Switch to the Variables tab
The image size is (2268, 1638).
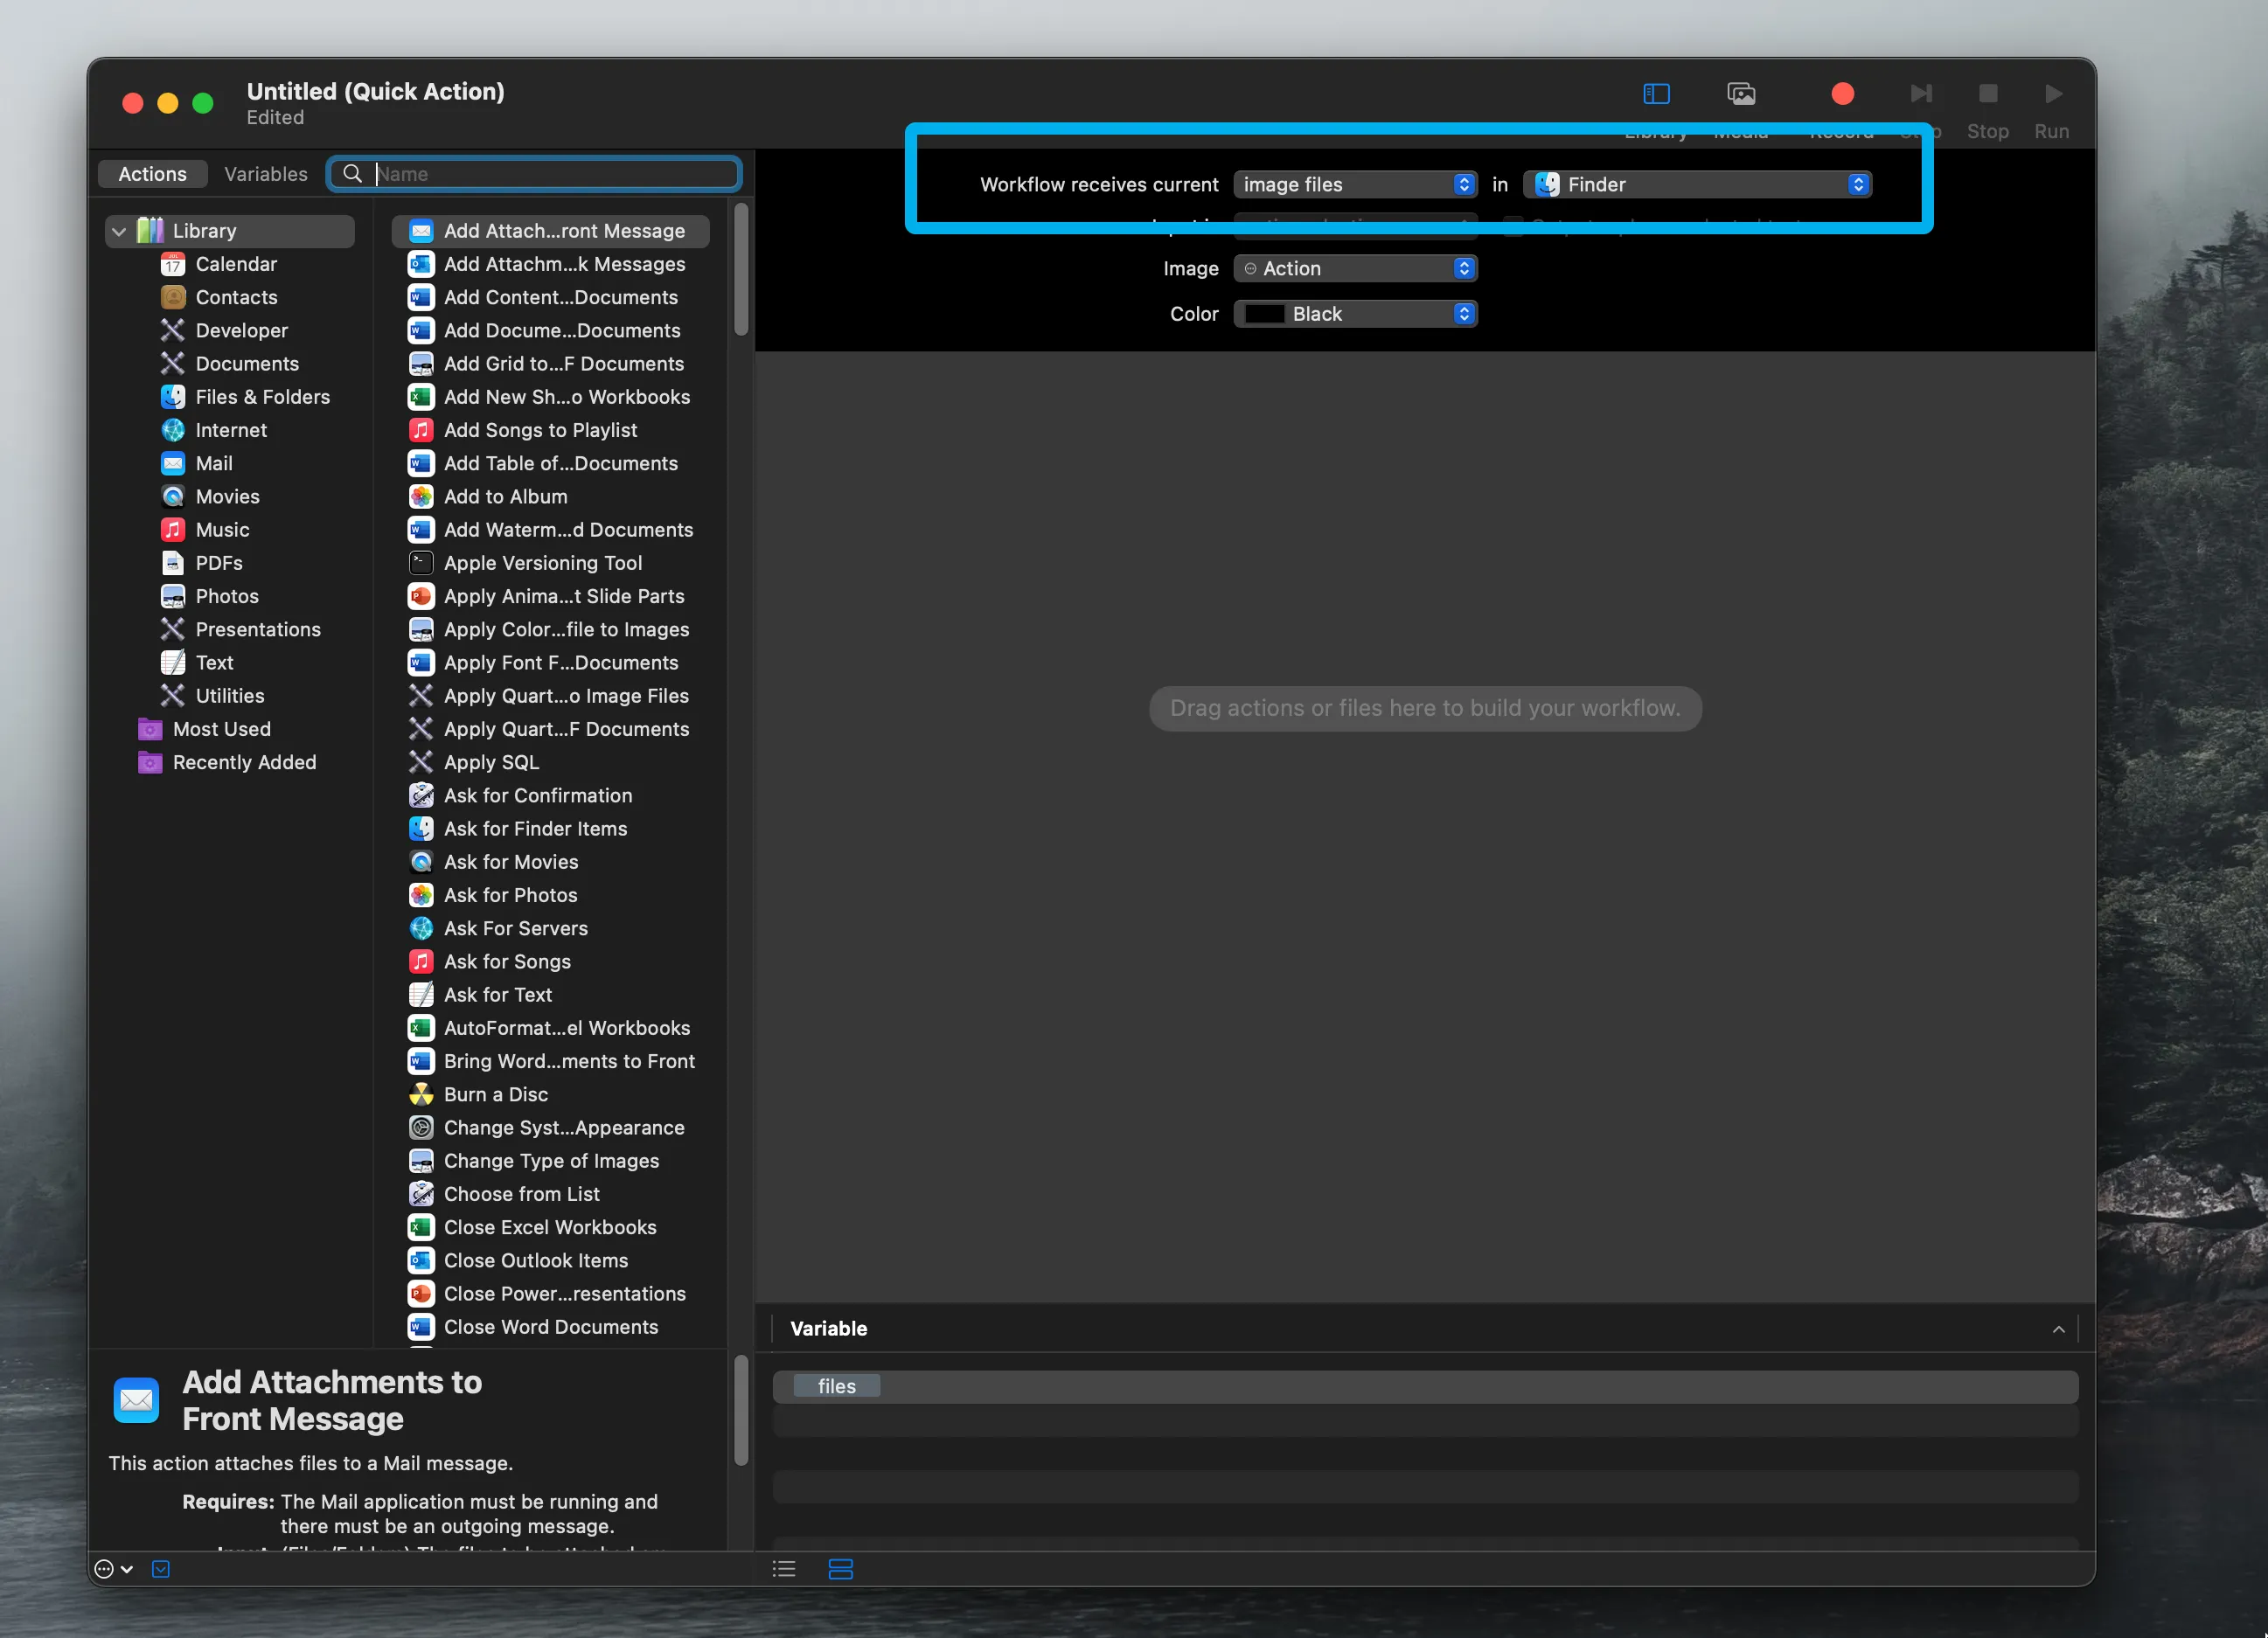point(265,173)
